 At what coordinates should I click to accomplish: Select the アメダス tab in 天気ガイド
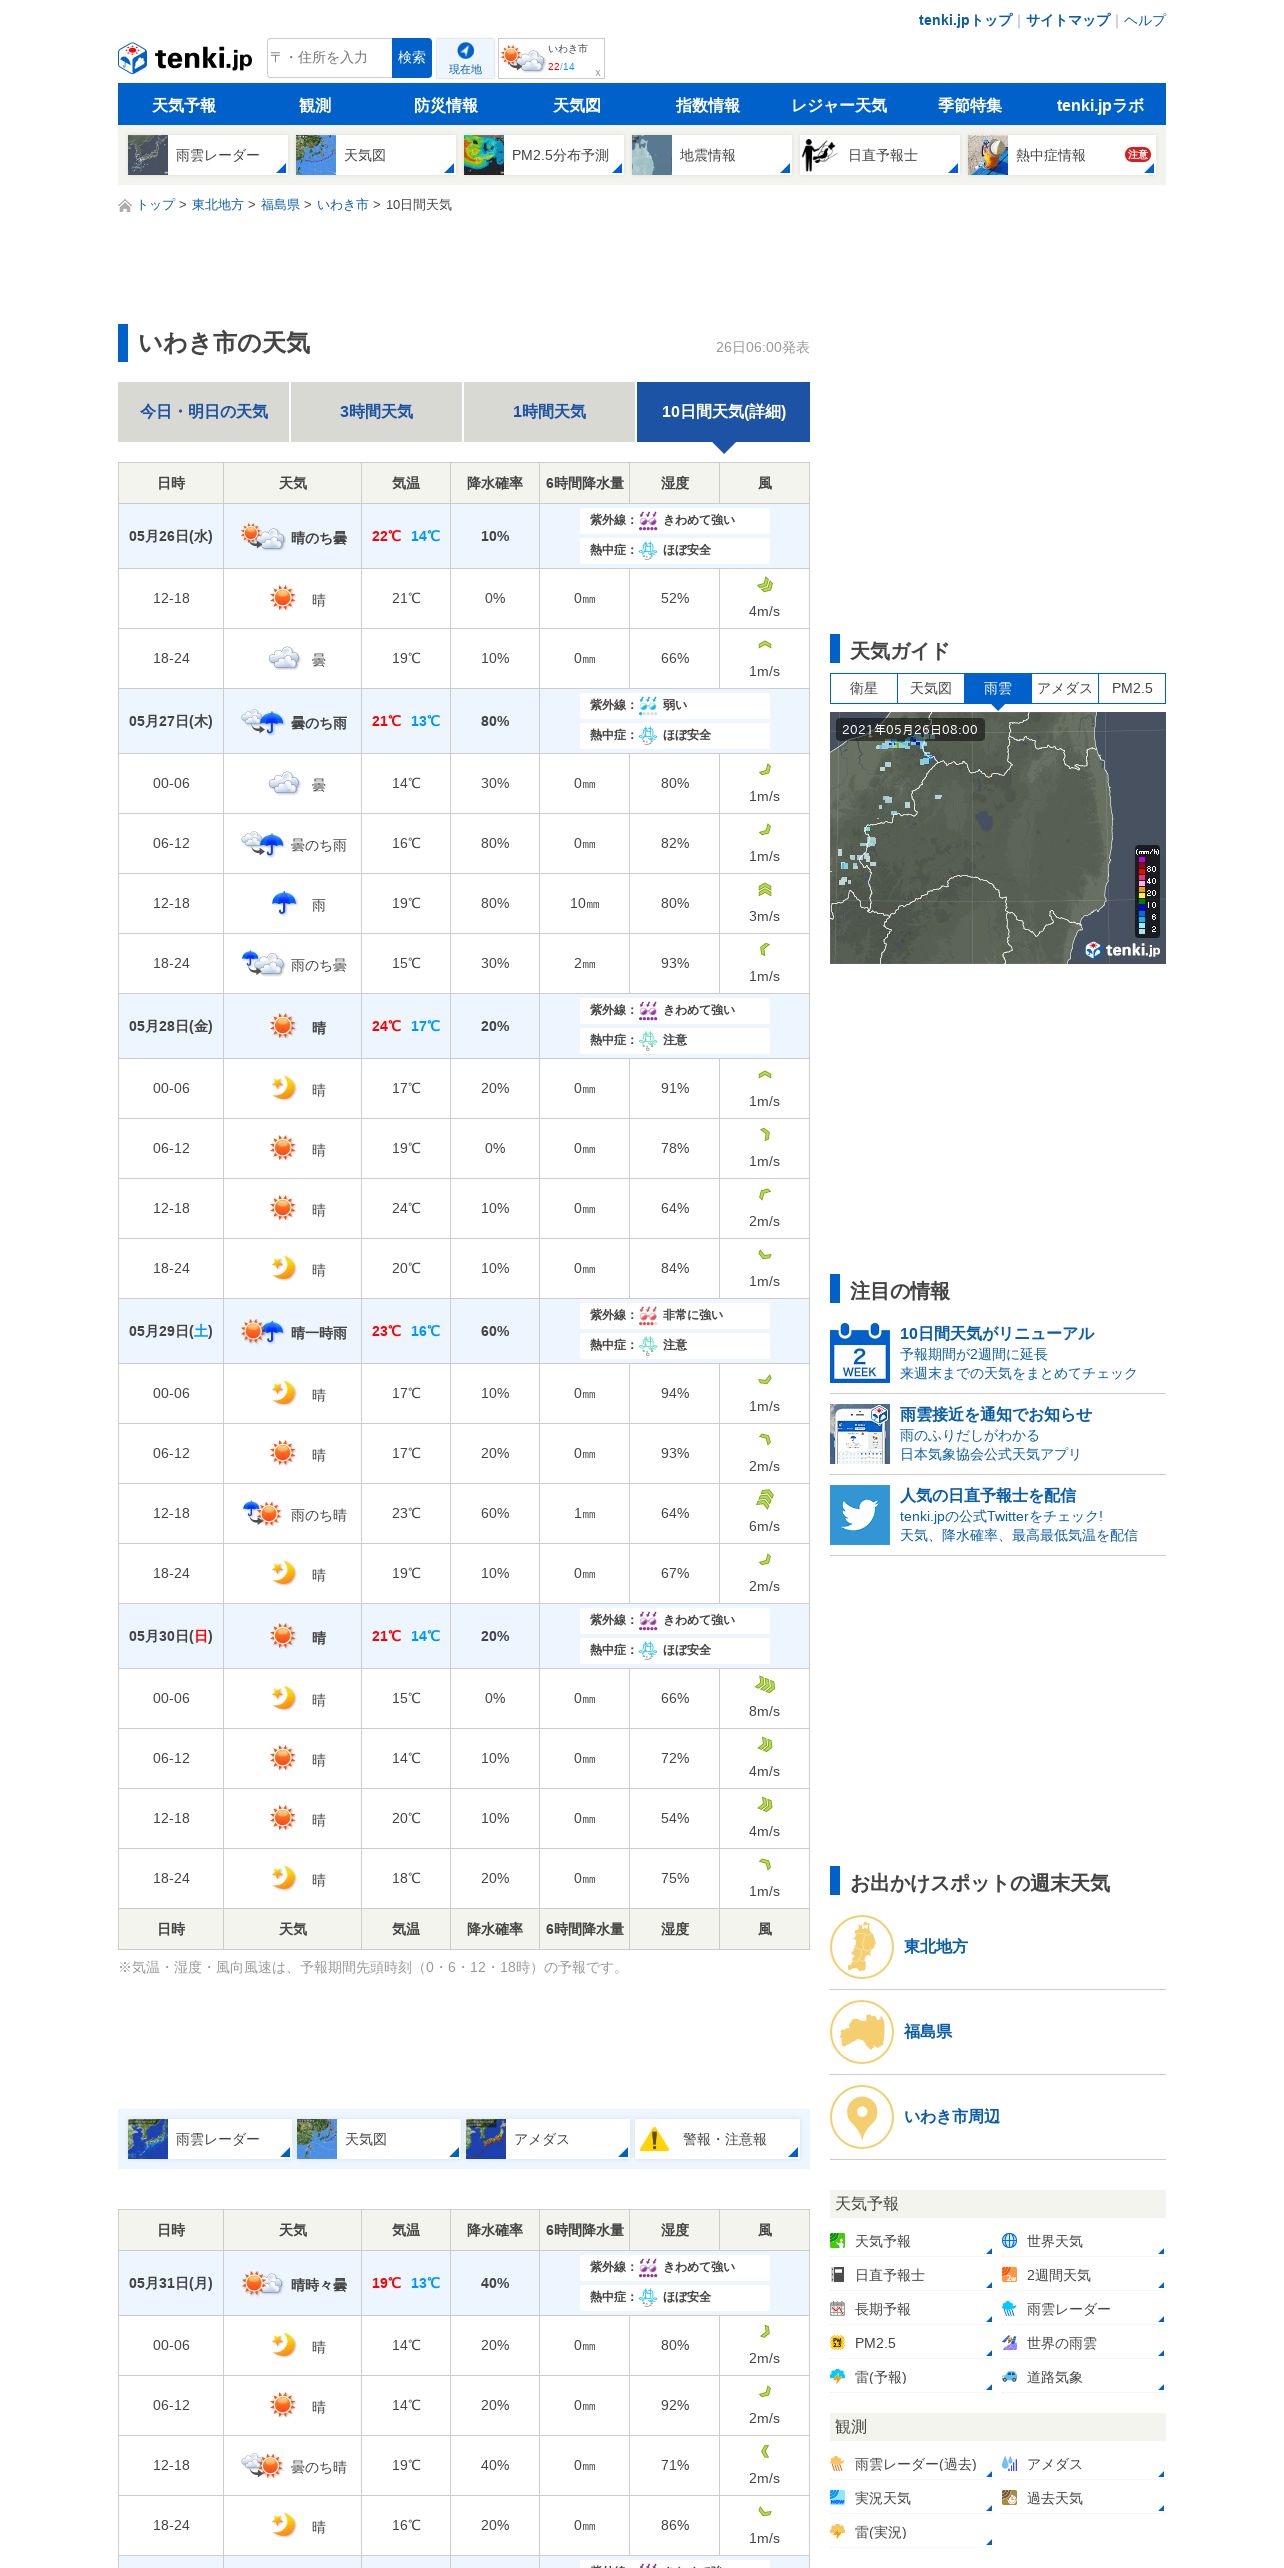[1065, 688]
